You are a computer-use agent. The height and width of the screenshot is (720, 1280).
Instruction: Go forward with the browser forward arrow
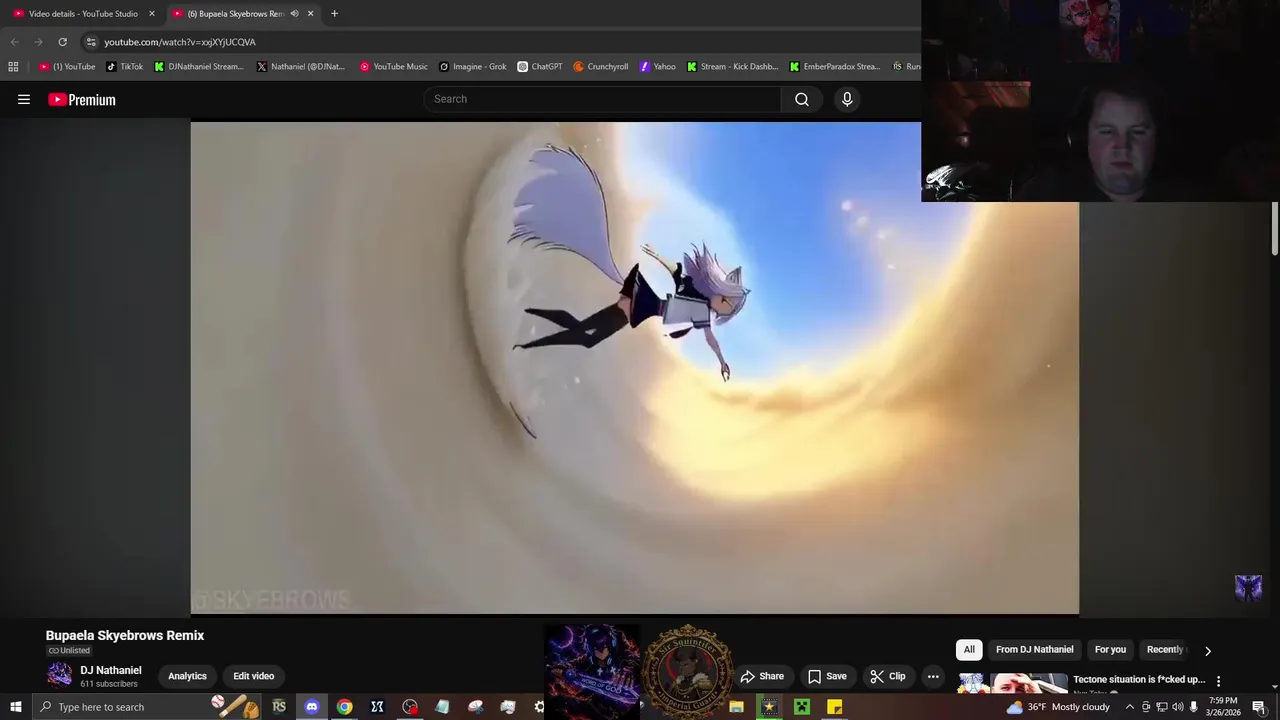click(x=38, y=42)
